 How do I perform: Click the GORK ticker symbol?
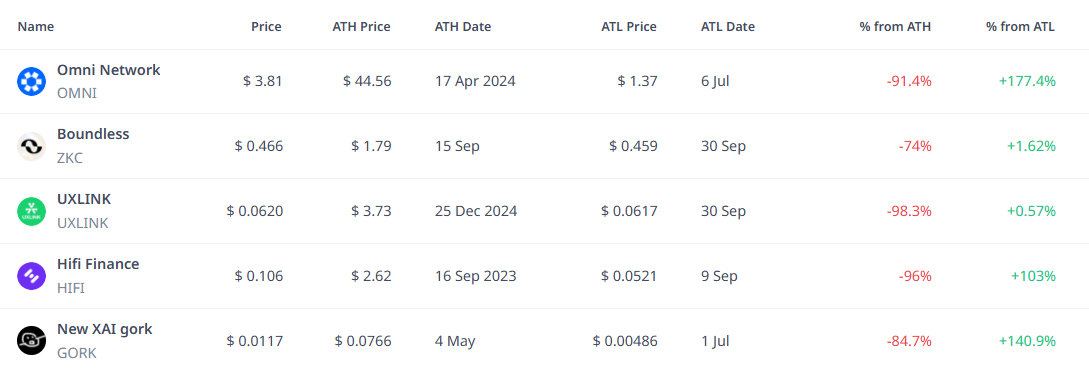tap(76, 353)
